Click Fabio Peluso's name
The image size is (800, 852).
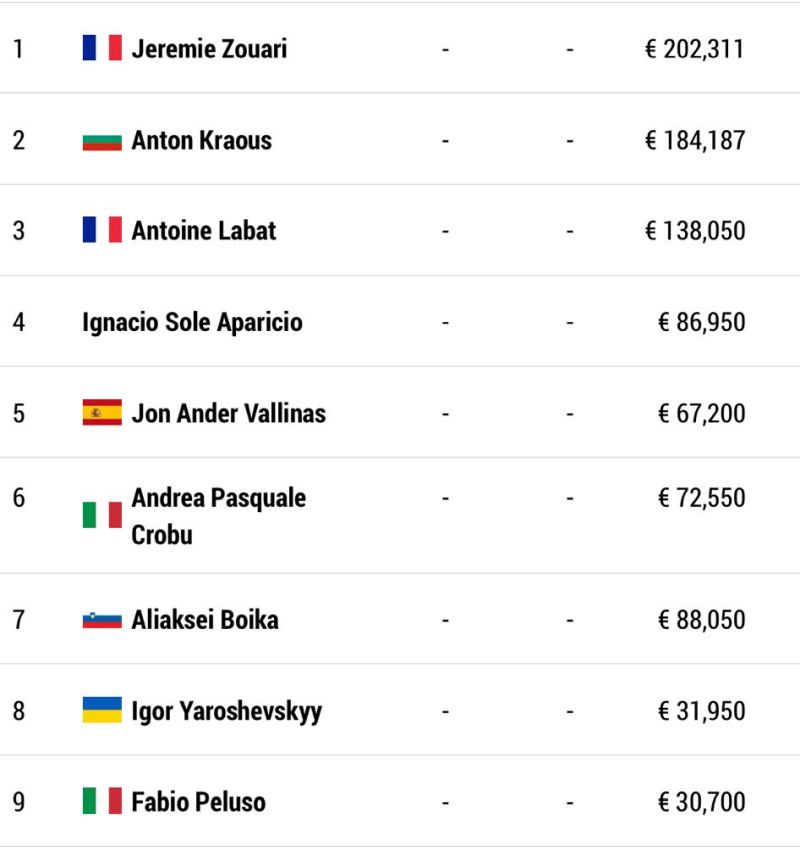(x=198, y=802)
